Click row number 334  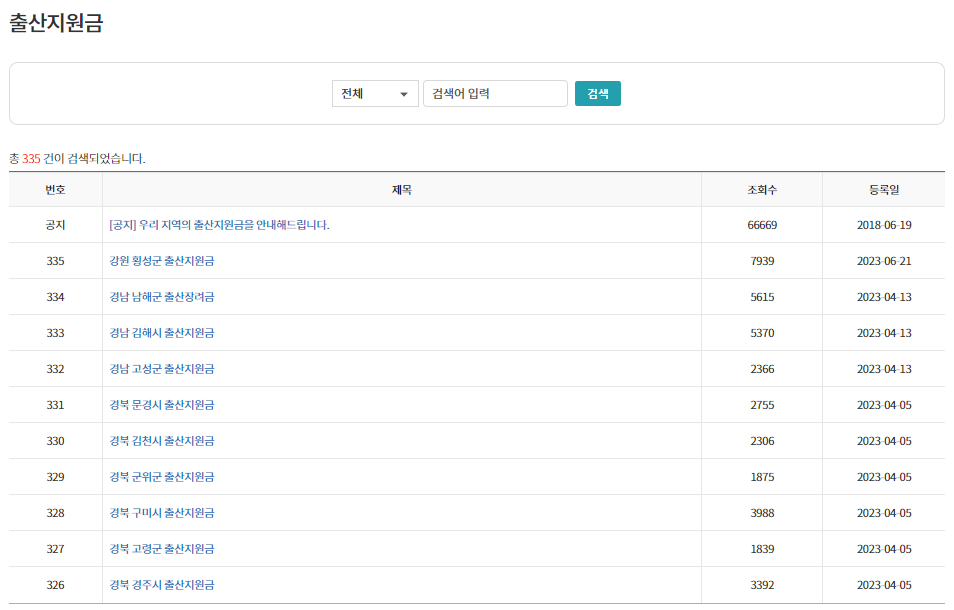pyautogui.click(x=55, y=297)
